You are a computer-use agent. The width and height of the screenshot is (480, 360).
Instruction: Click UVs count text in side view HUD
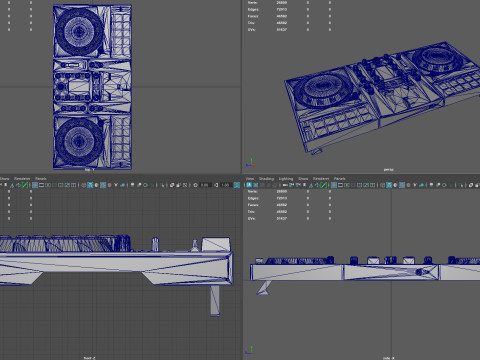click(x=281, y=218)
